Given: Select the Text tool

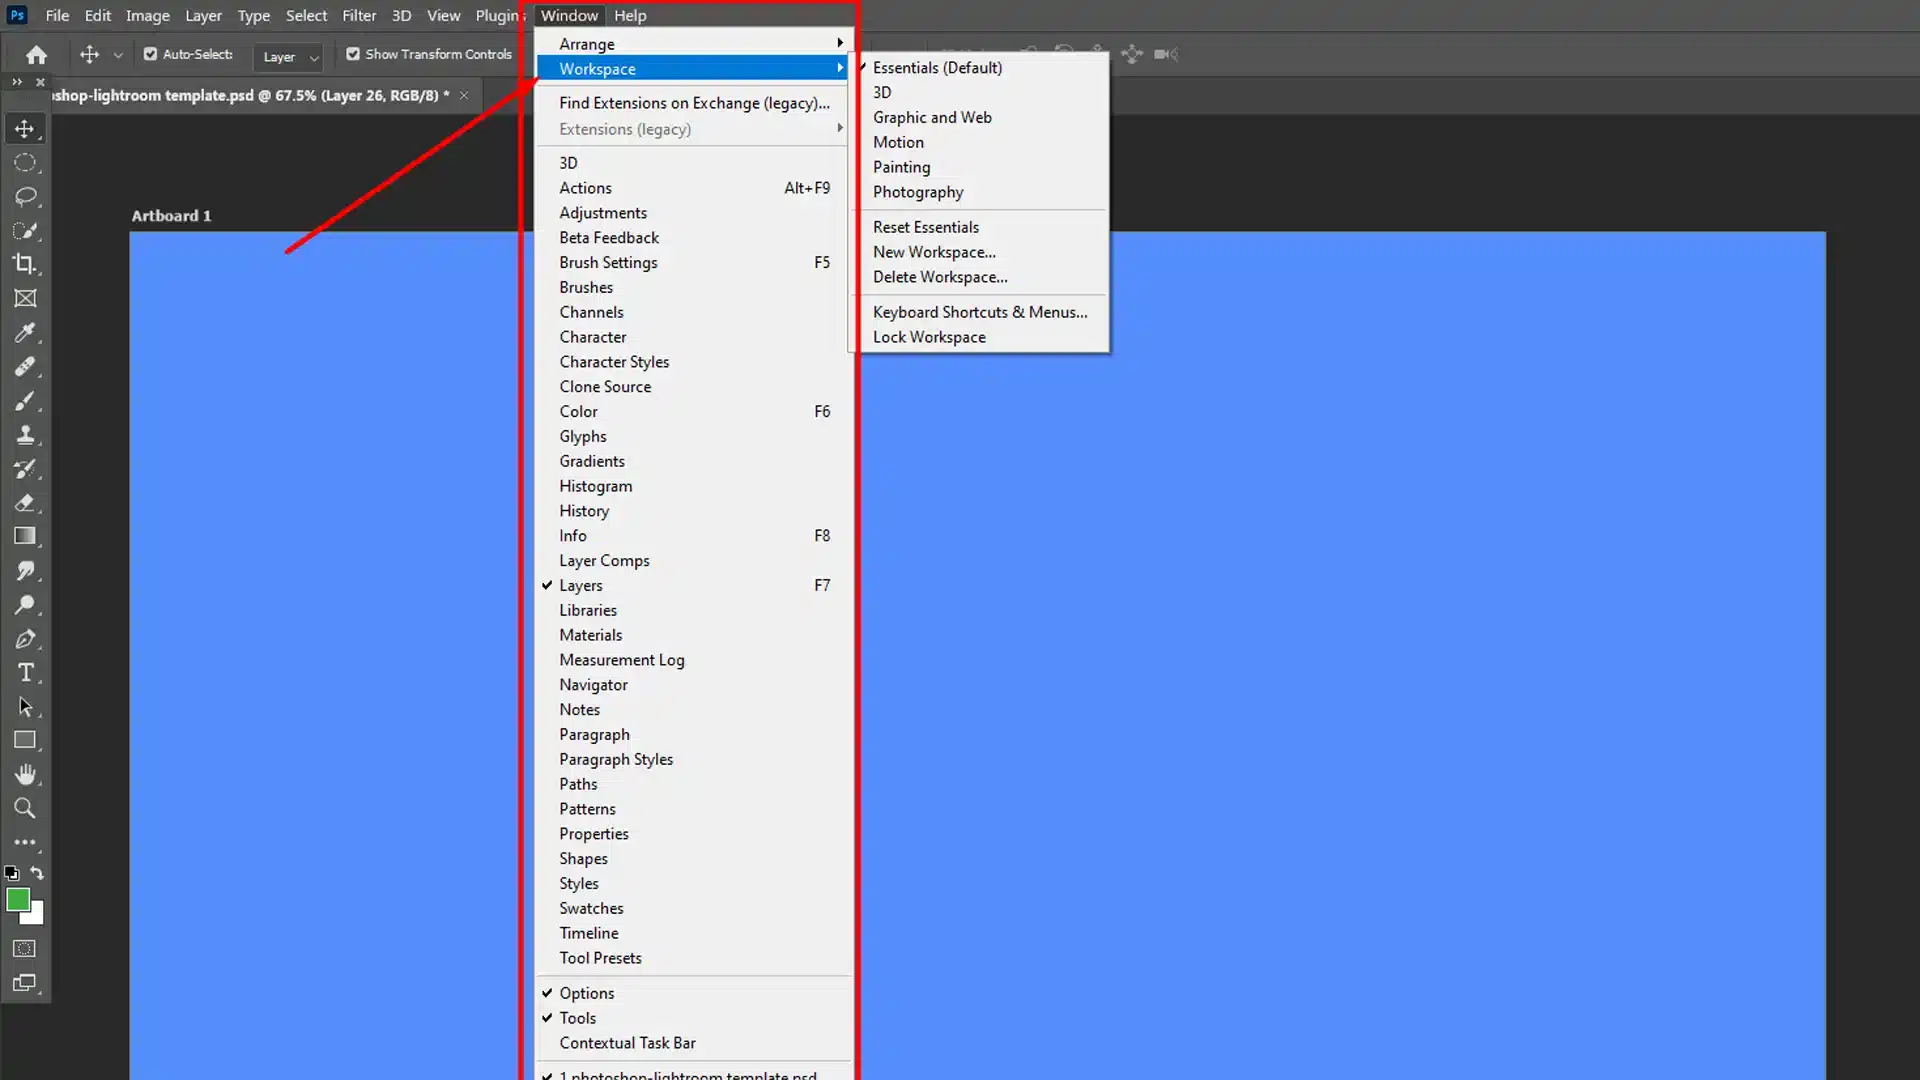Looking at the screenshot, I should (x=24, y=673).
